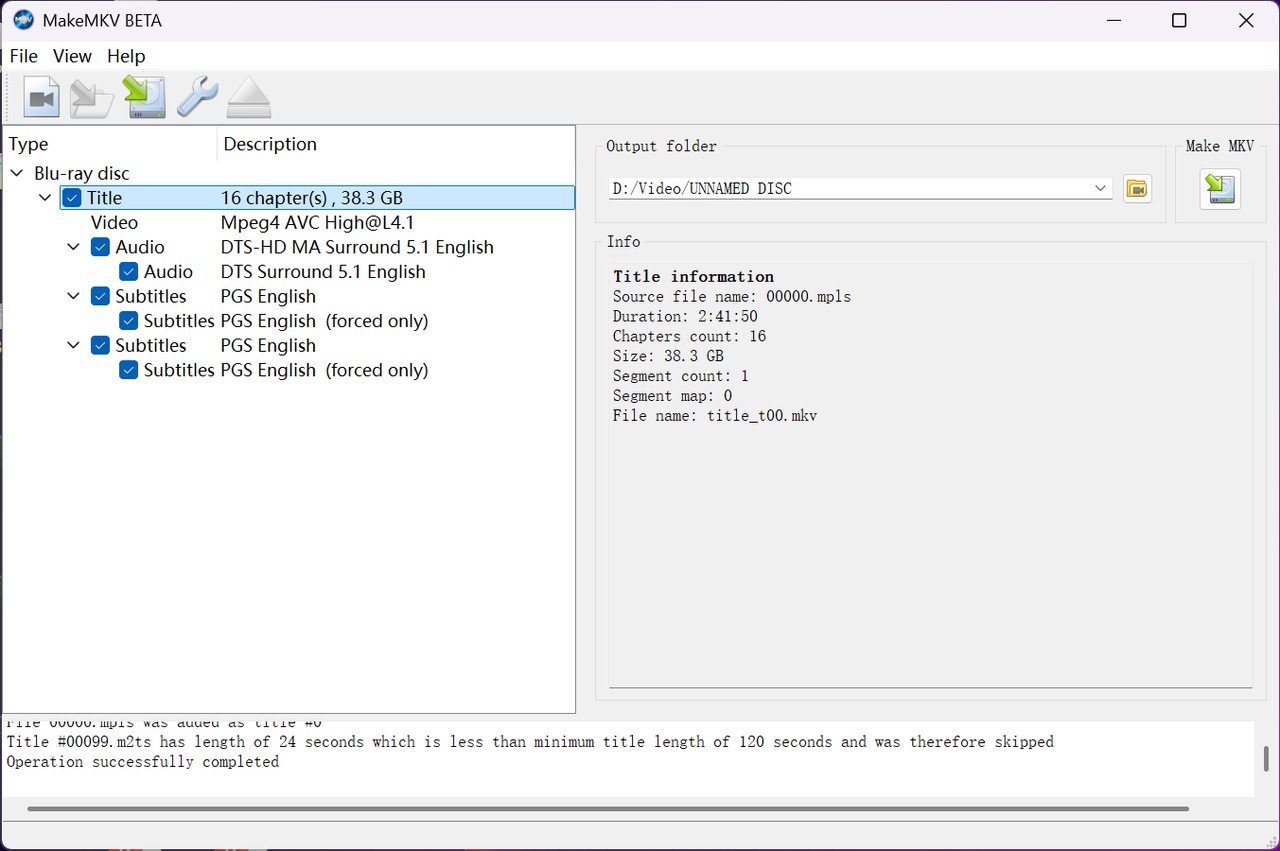Uncheck the Title checkbox

click(72, 198)
